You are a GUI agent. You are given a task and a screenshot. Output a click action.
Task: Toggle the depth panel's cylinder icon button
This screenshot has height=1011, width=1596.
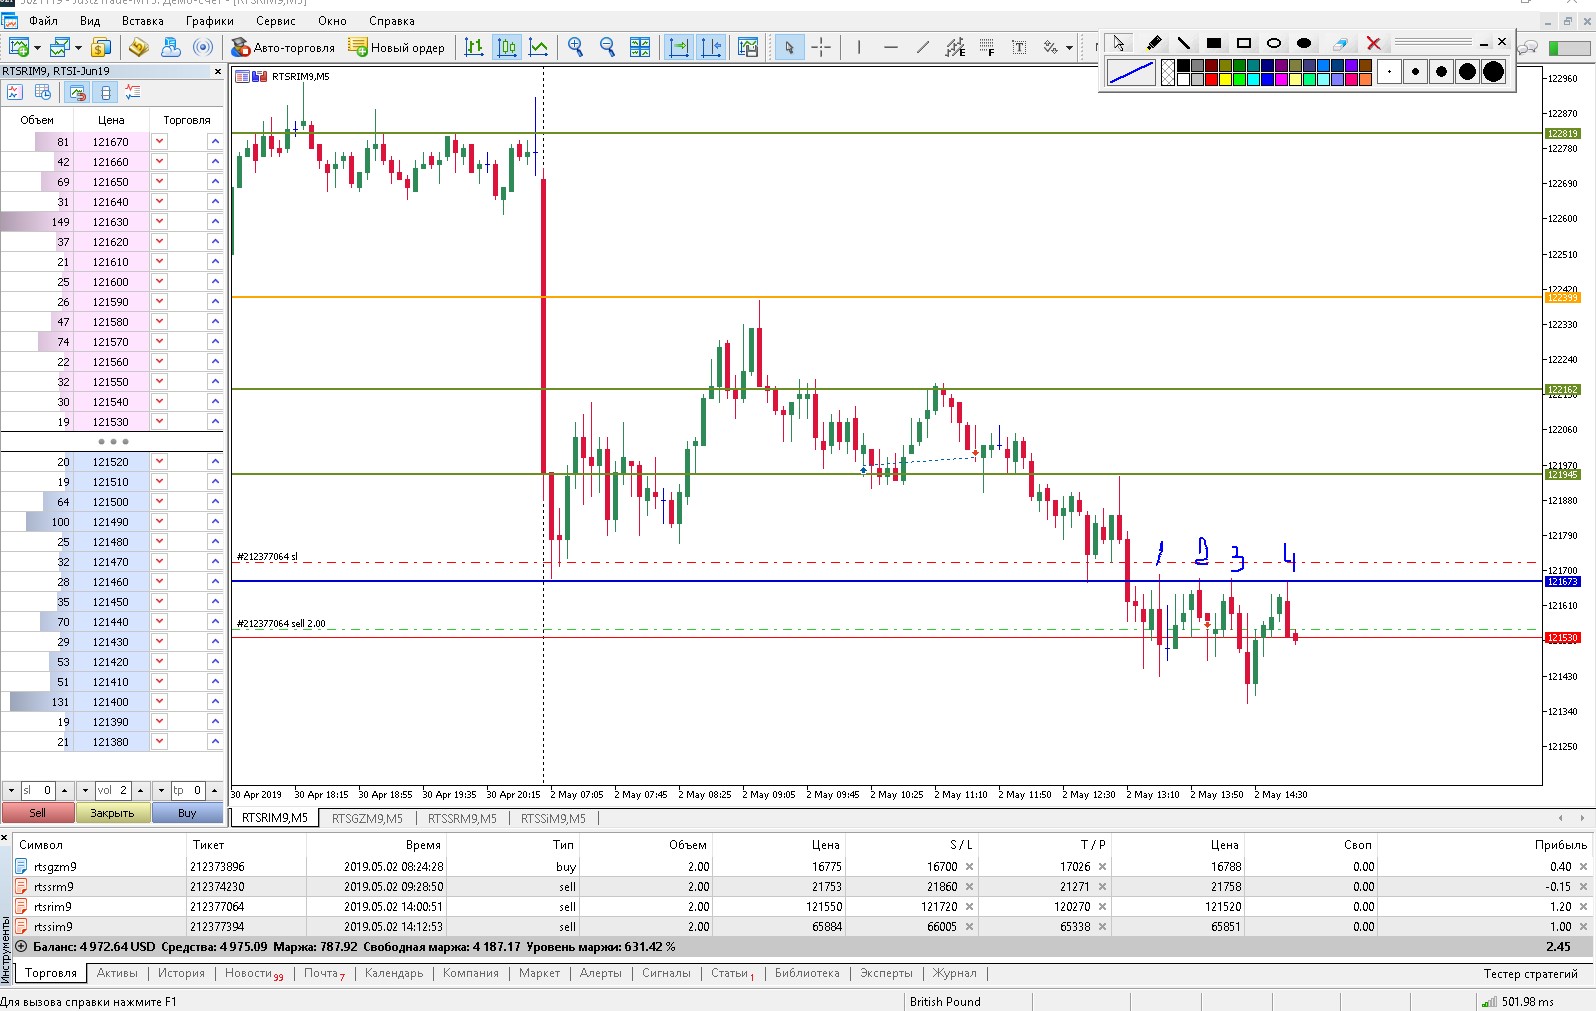pos(106,92)
